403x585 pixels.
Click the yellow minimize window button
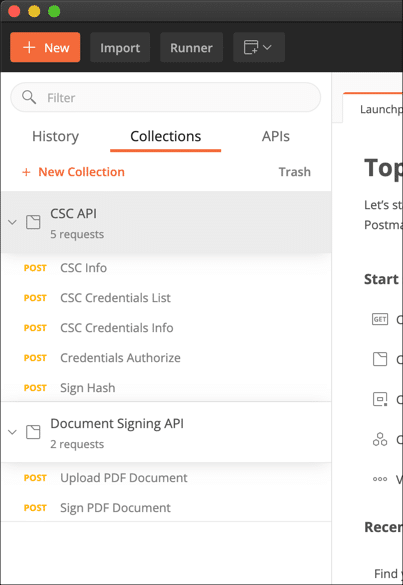[34, 12]
